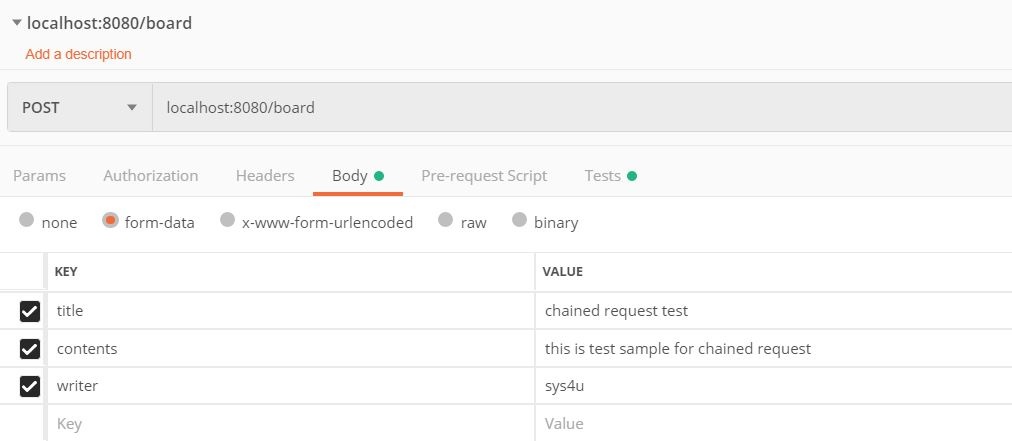
Task: Select the form-data radio button
Action: pyautogui.click(x=111, y=221)
